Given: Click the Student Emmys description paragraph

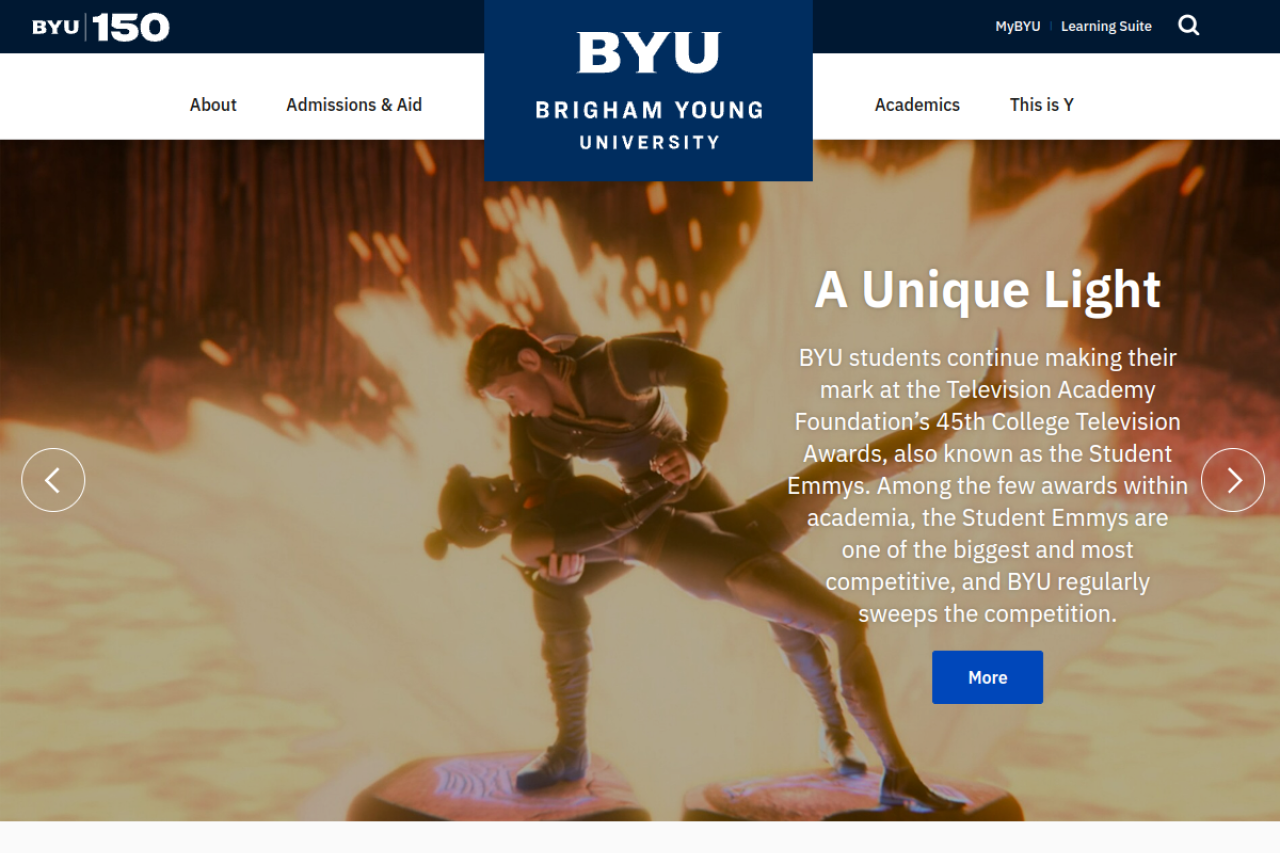Looking at the screenshot, I should (987, 485).
